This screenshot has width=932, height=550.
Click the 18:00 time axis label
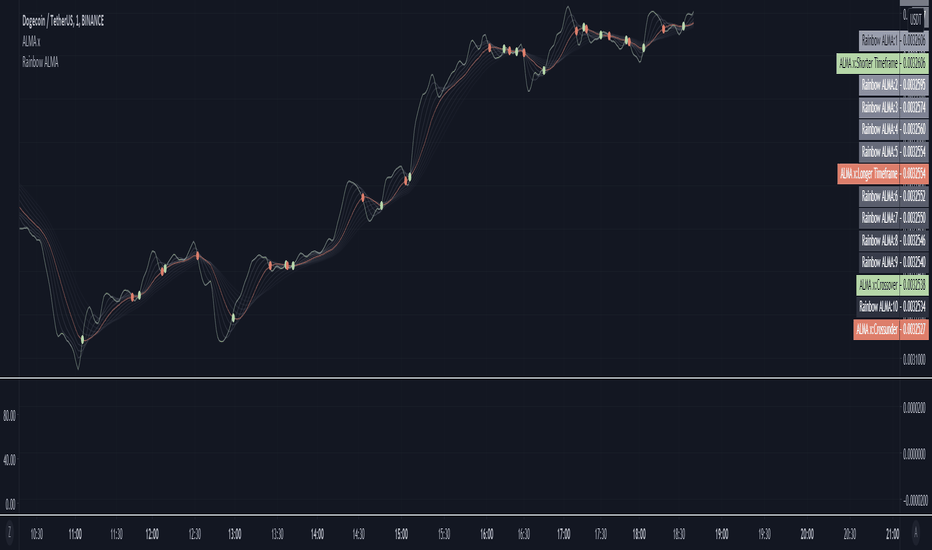[639, 535]
